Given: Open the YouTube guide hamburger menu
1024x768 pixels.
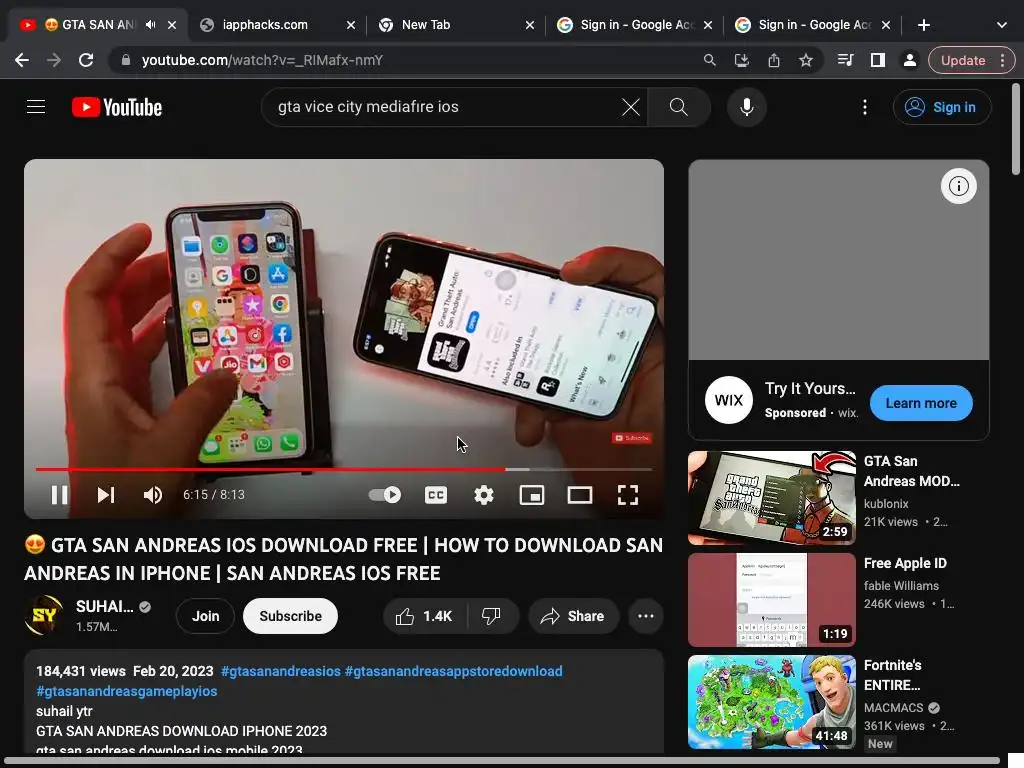Looking at the screenshot, I should tap(36, 106).
